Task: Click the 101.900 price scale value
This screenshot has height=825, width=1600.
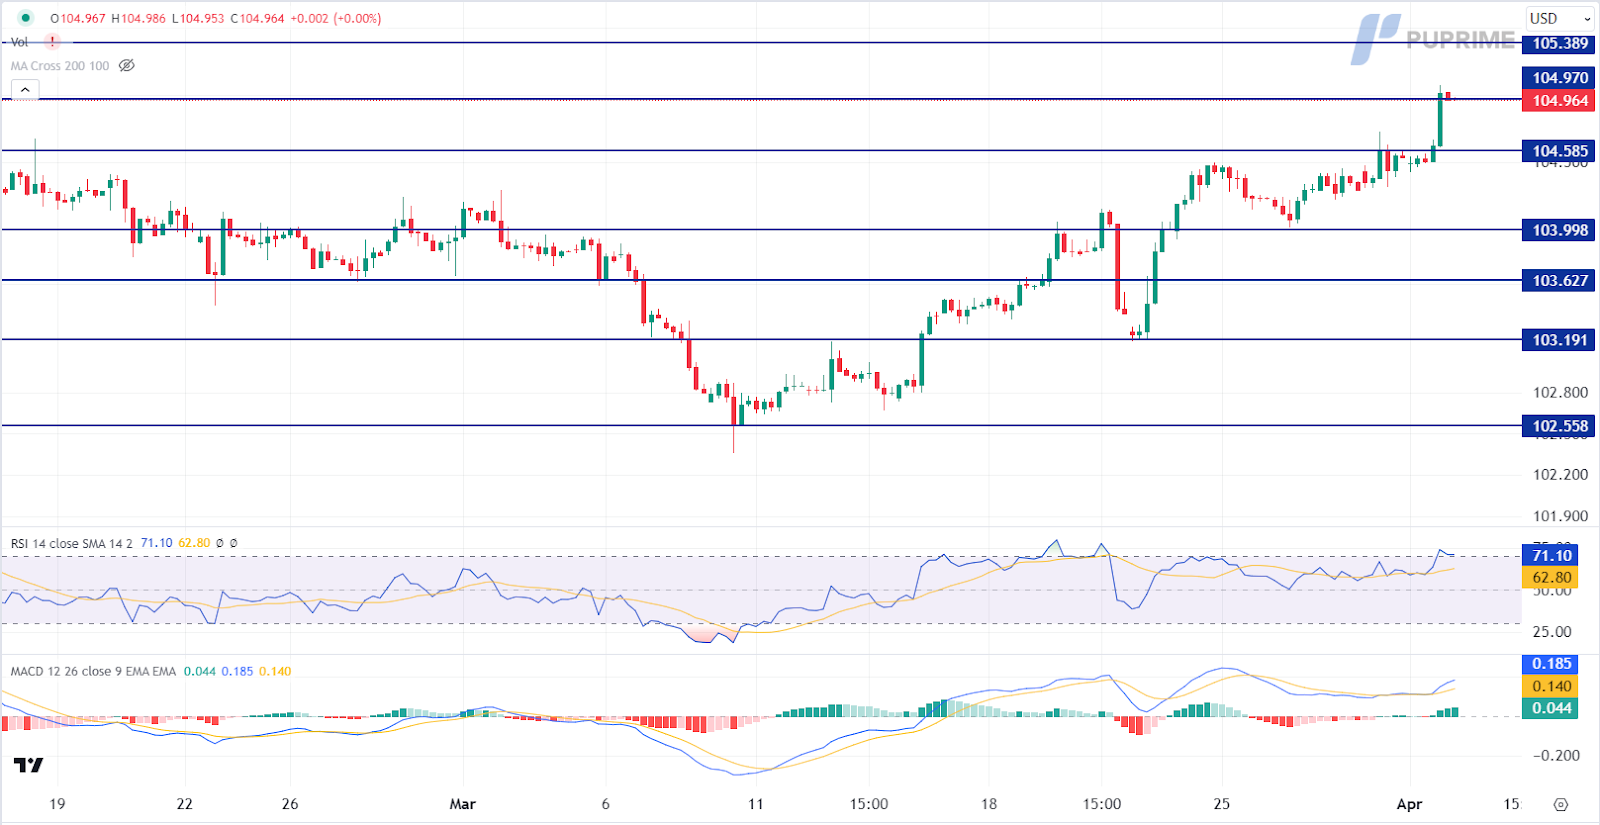Action: pyautogui.click(x=1560, y=516)
